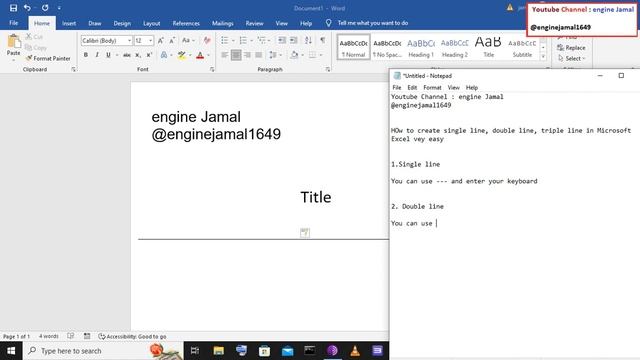Click the macro recording icon in status bar
This screenshot has height=360, width=640.
pos(87,336)
